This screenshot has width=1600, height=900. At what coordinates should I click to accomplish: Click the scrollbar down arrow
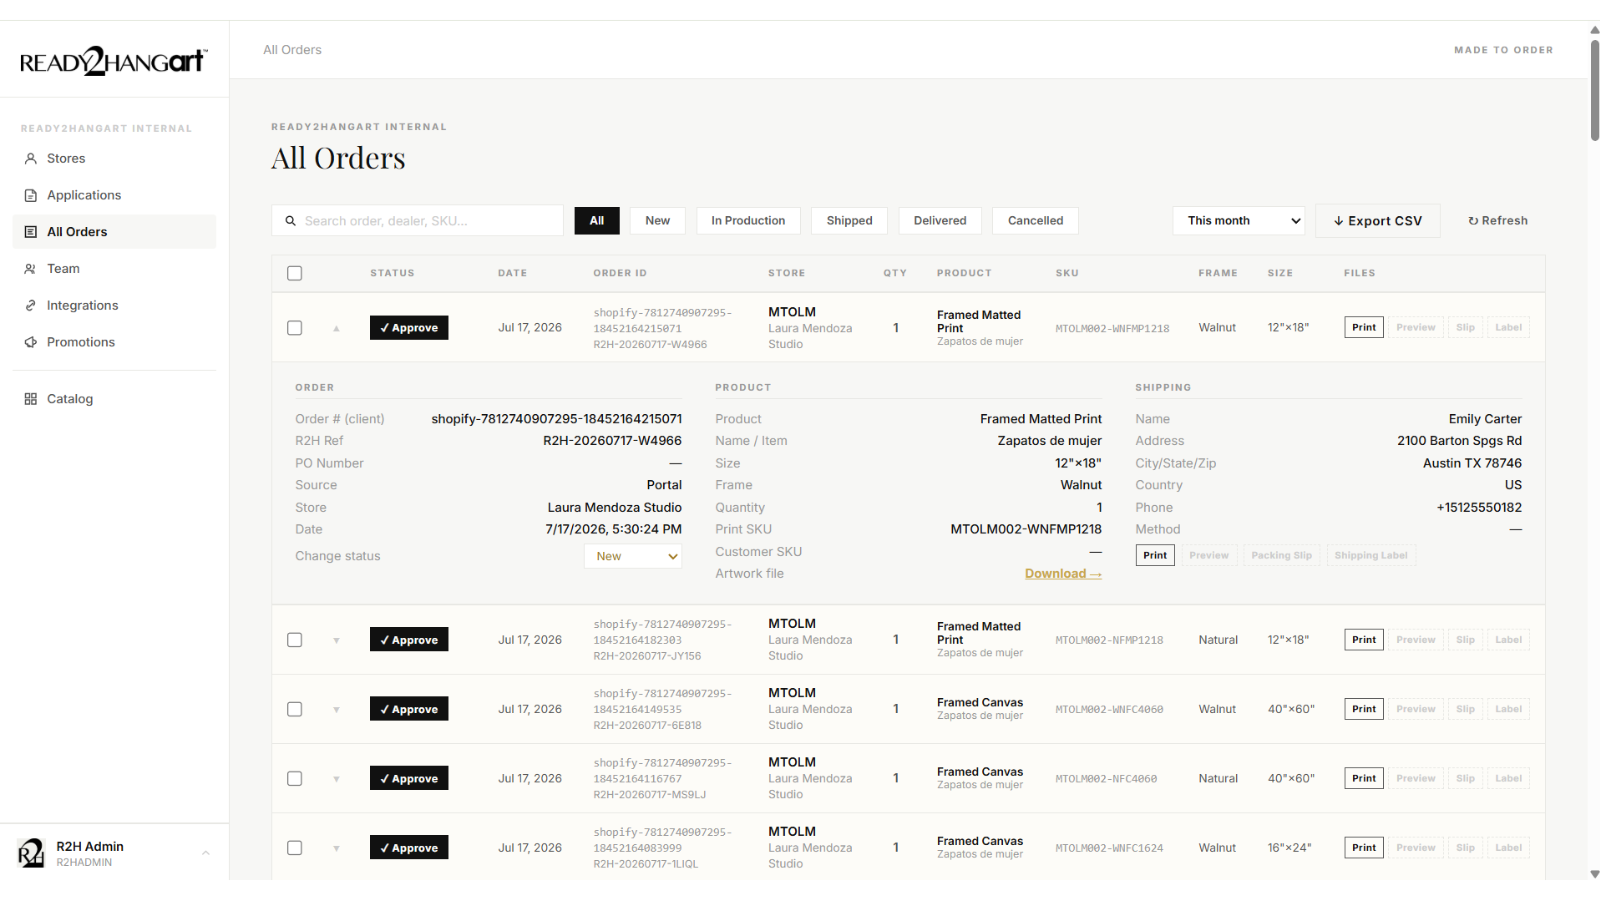(1594, 874)
